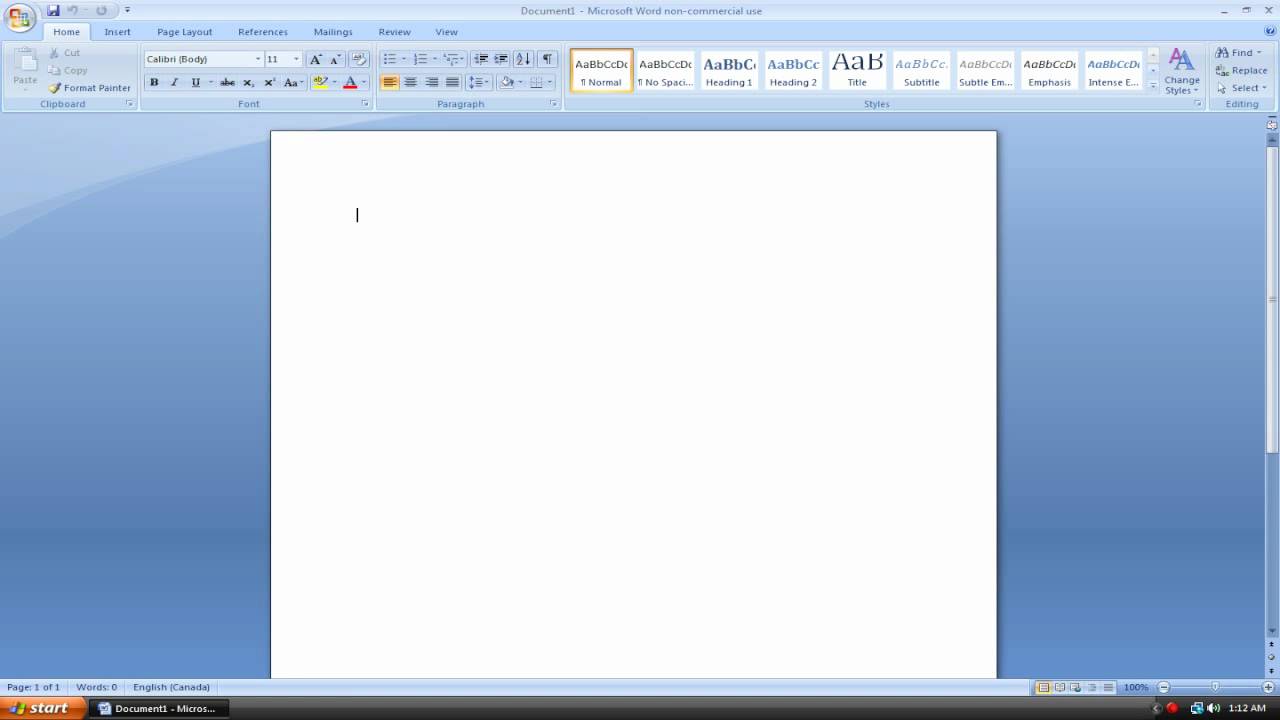The height and width of the screenshot is (720, 1280).
Task: Click the zoom slider handle
Action: 1215,687
